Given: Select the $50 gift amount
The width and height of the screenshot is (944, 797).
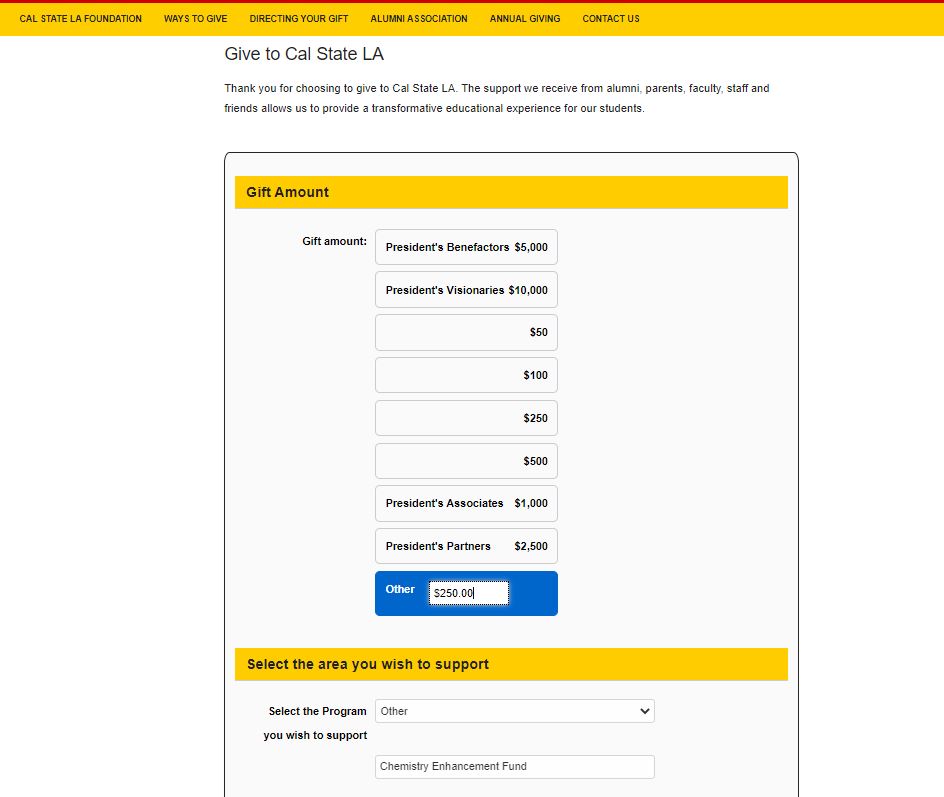Looking at the screenshot, I should [466, 332].
